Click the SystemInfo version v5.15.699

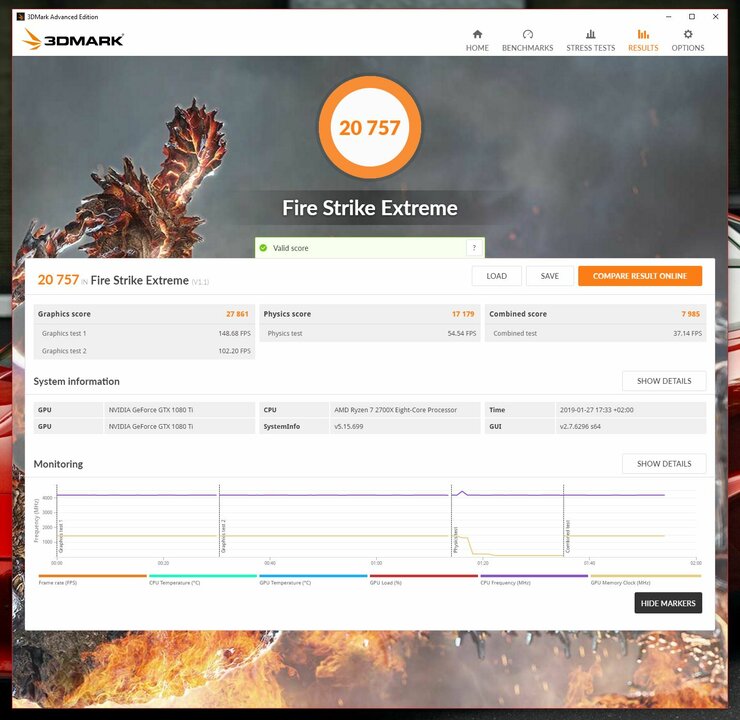pos(349,427)
